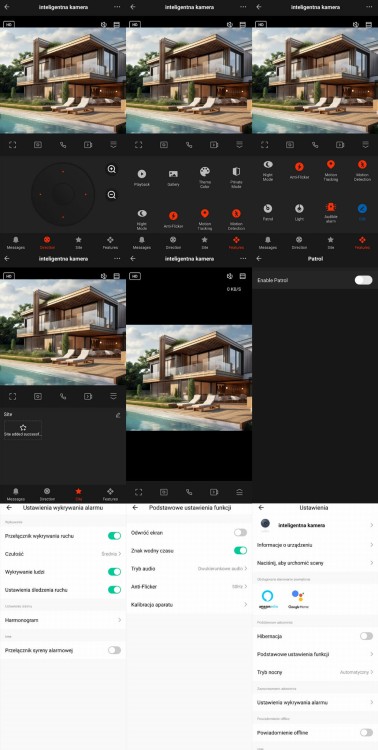Toggle the Wykrywanie ludzi switch

[x=114, y=572]
